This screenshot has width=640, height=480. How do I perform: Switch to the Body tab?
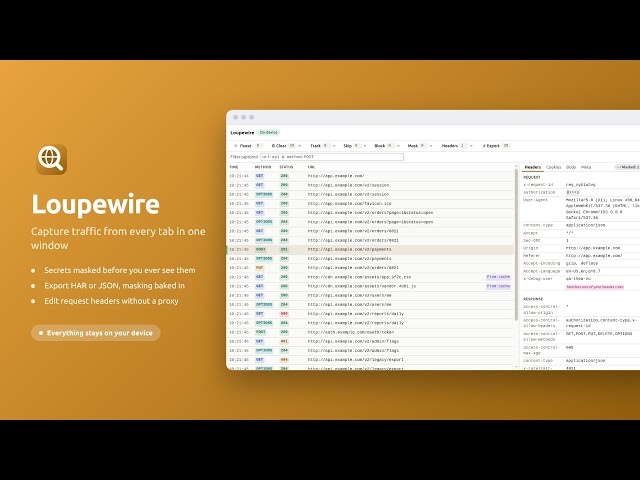coord(571,167)
